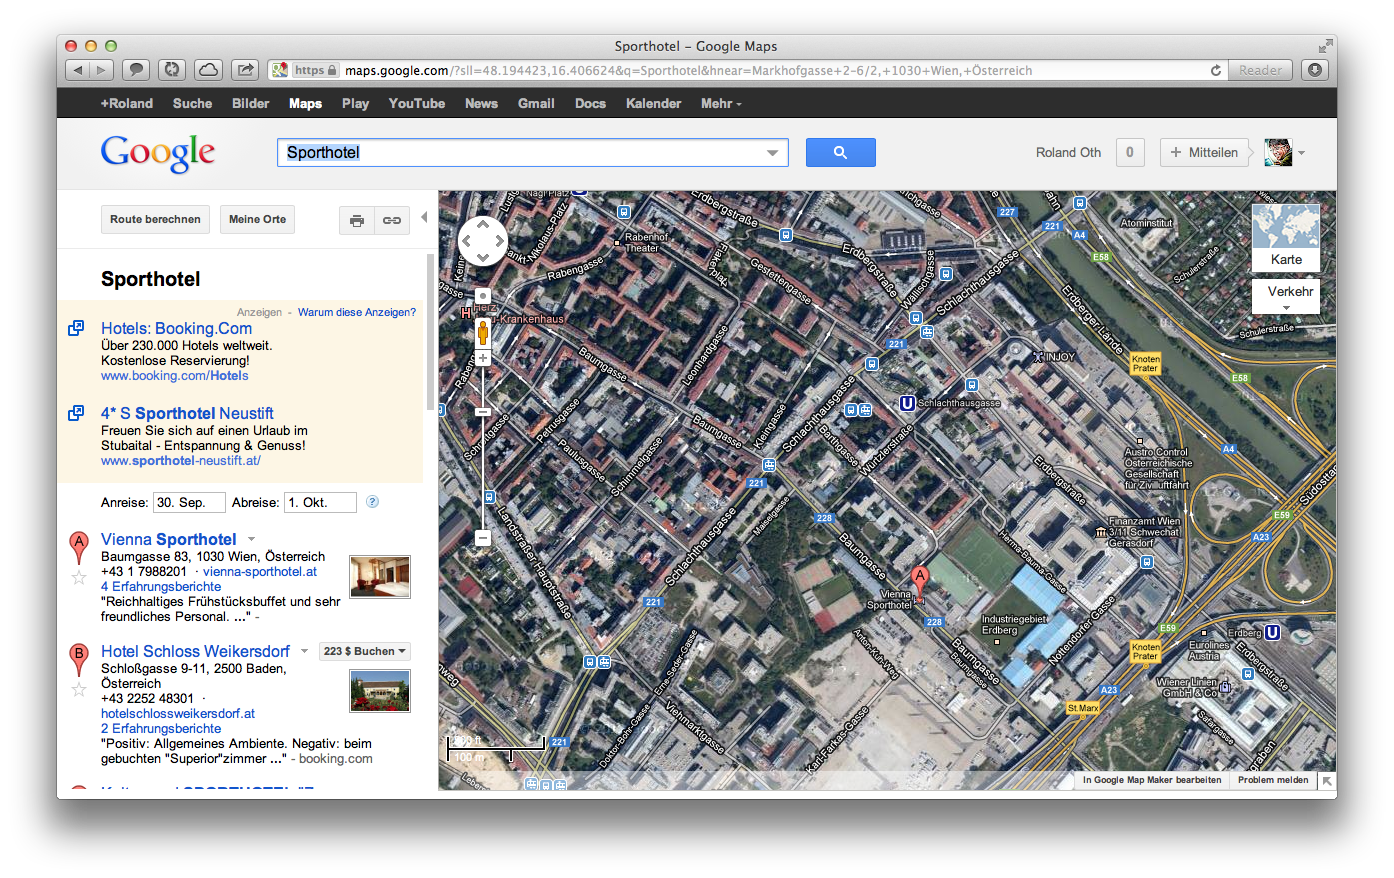Zoom in with the plus button
Image resolution: width=1394 pixels, height=878 pixels.
coord(483,357)
